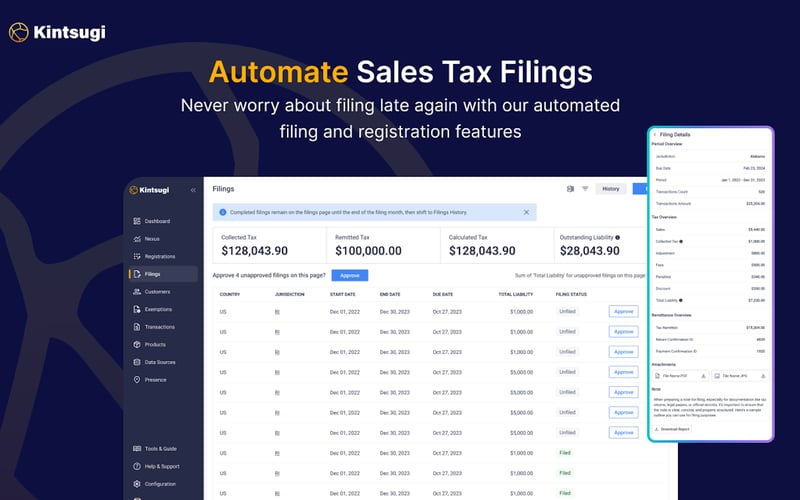Collapse the sidebar with the double-chevron icon
800x500 pixels.
(x=193, y=190)
